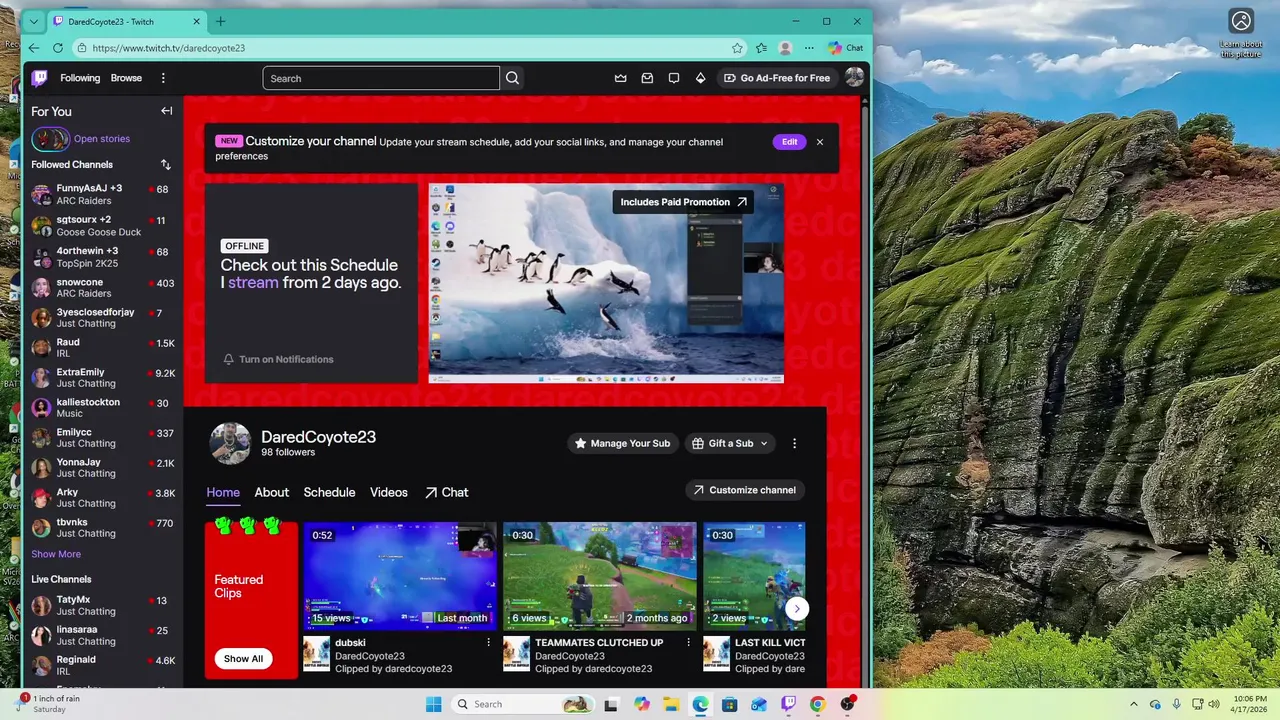Click the Twitch search field

[381, 78]
